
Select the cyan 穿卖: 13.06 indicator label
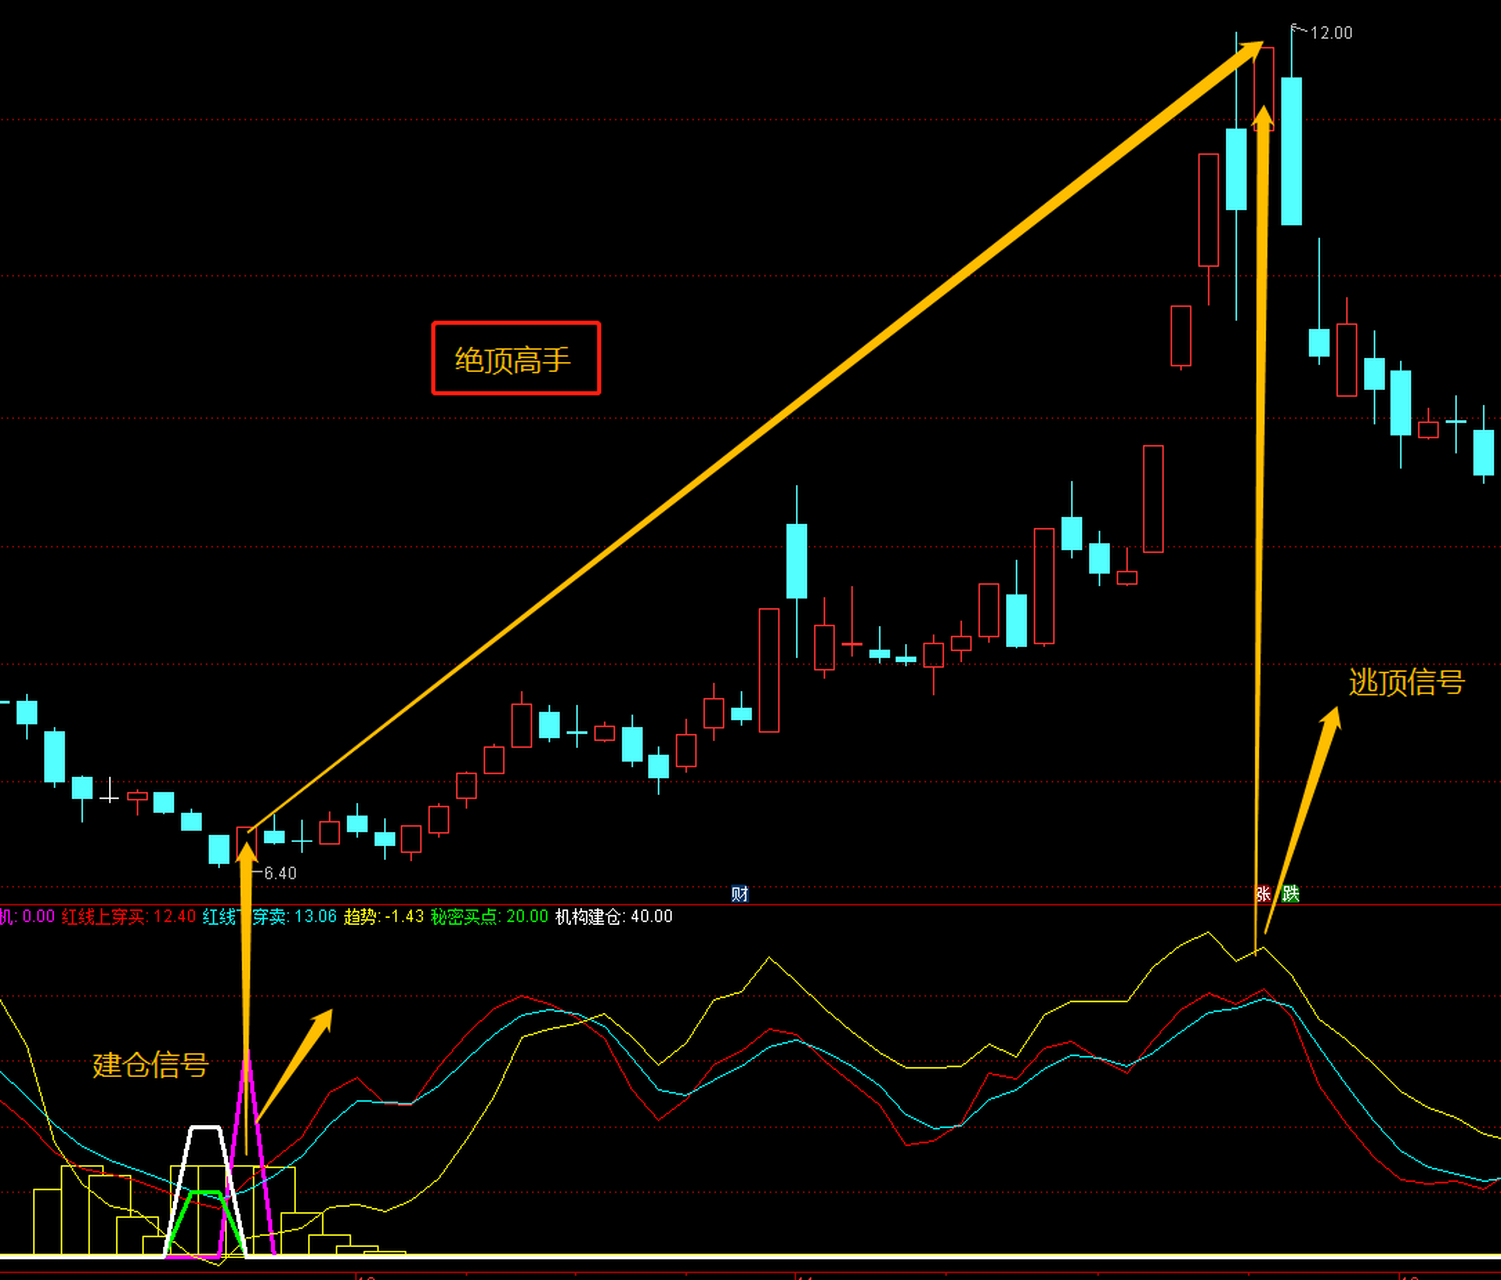[294, 917]
